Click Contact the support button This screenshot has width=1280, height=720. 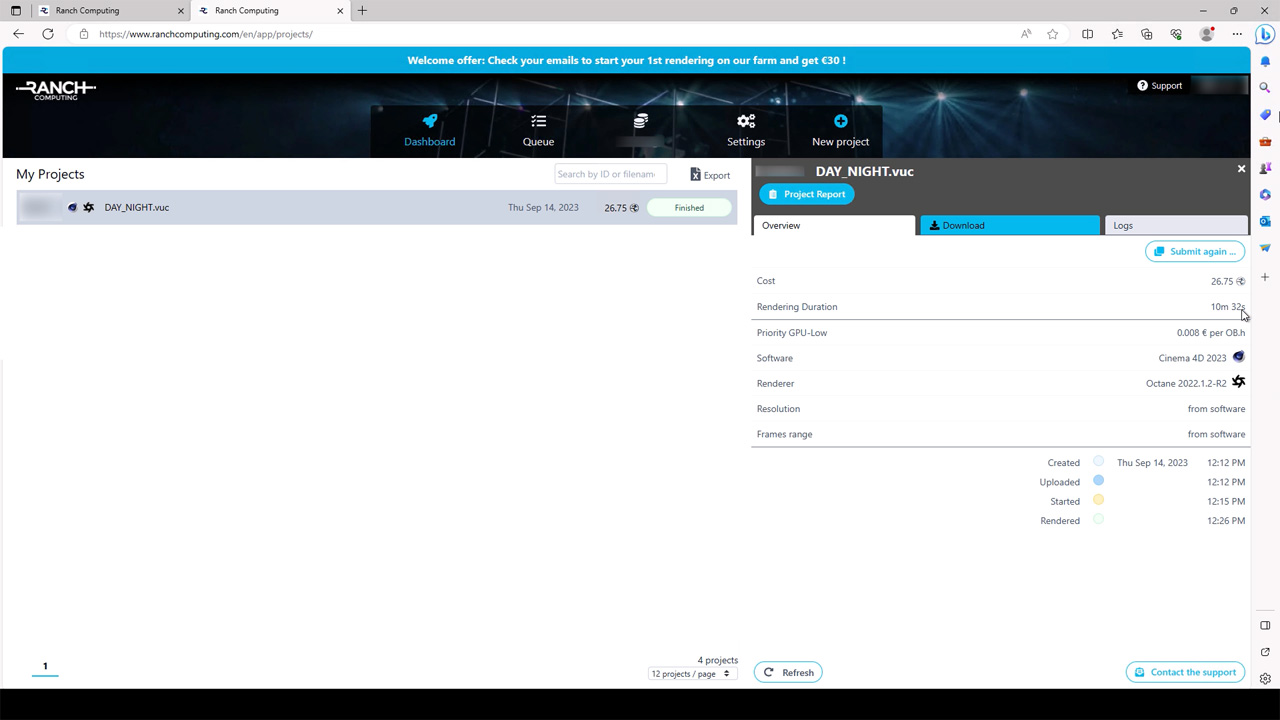tap(1186, 673)
